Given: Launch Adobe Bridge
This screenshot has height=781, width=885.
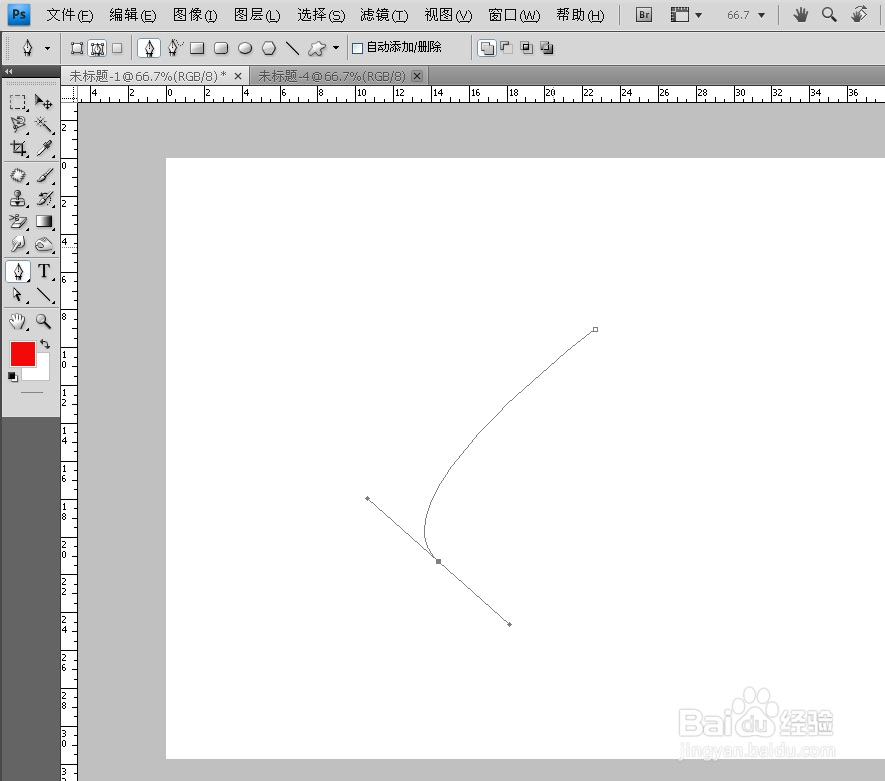Looking at the screenshot, I should pyautogui.click(x=643, y=15).
